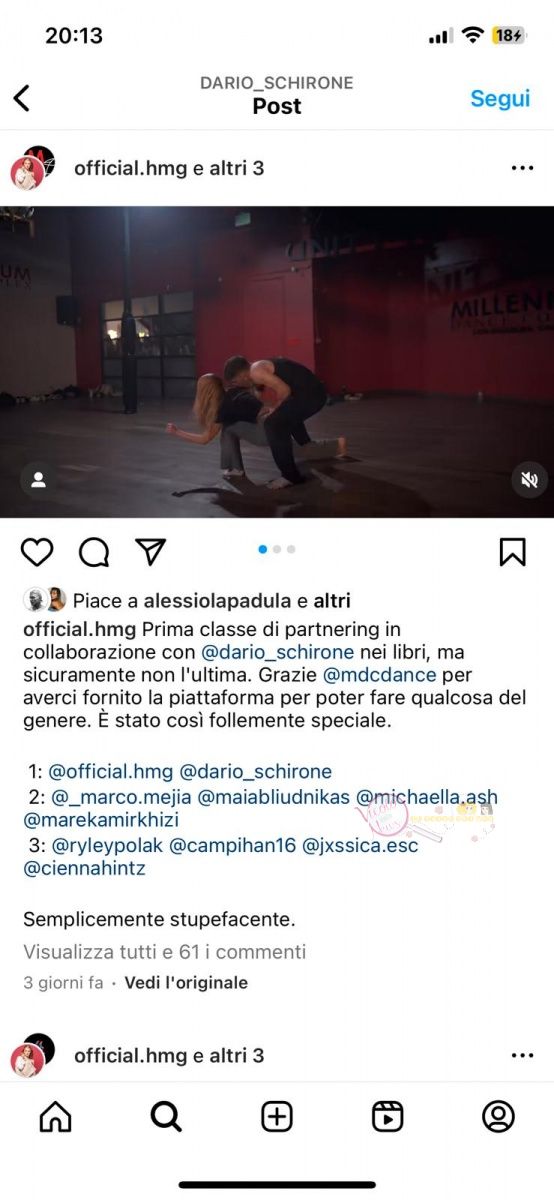Open the Search tab
The width and height of the screenshot is (554, 1200).
tap(166, 1116)
